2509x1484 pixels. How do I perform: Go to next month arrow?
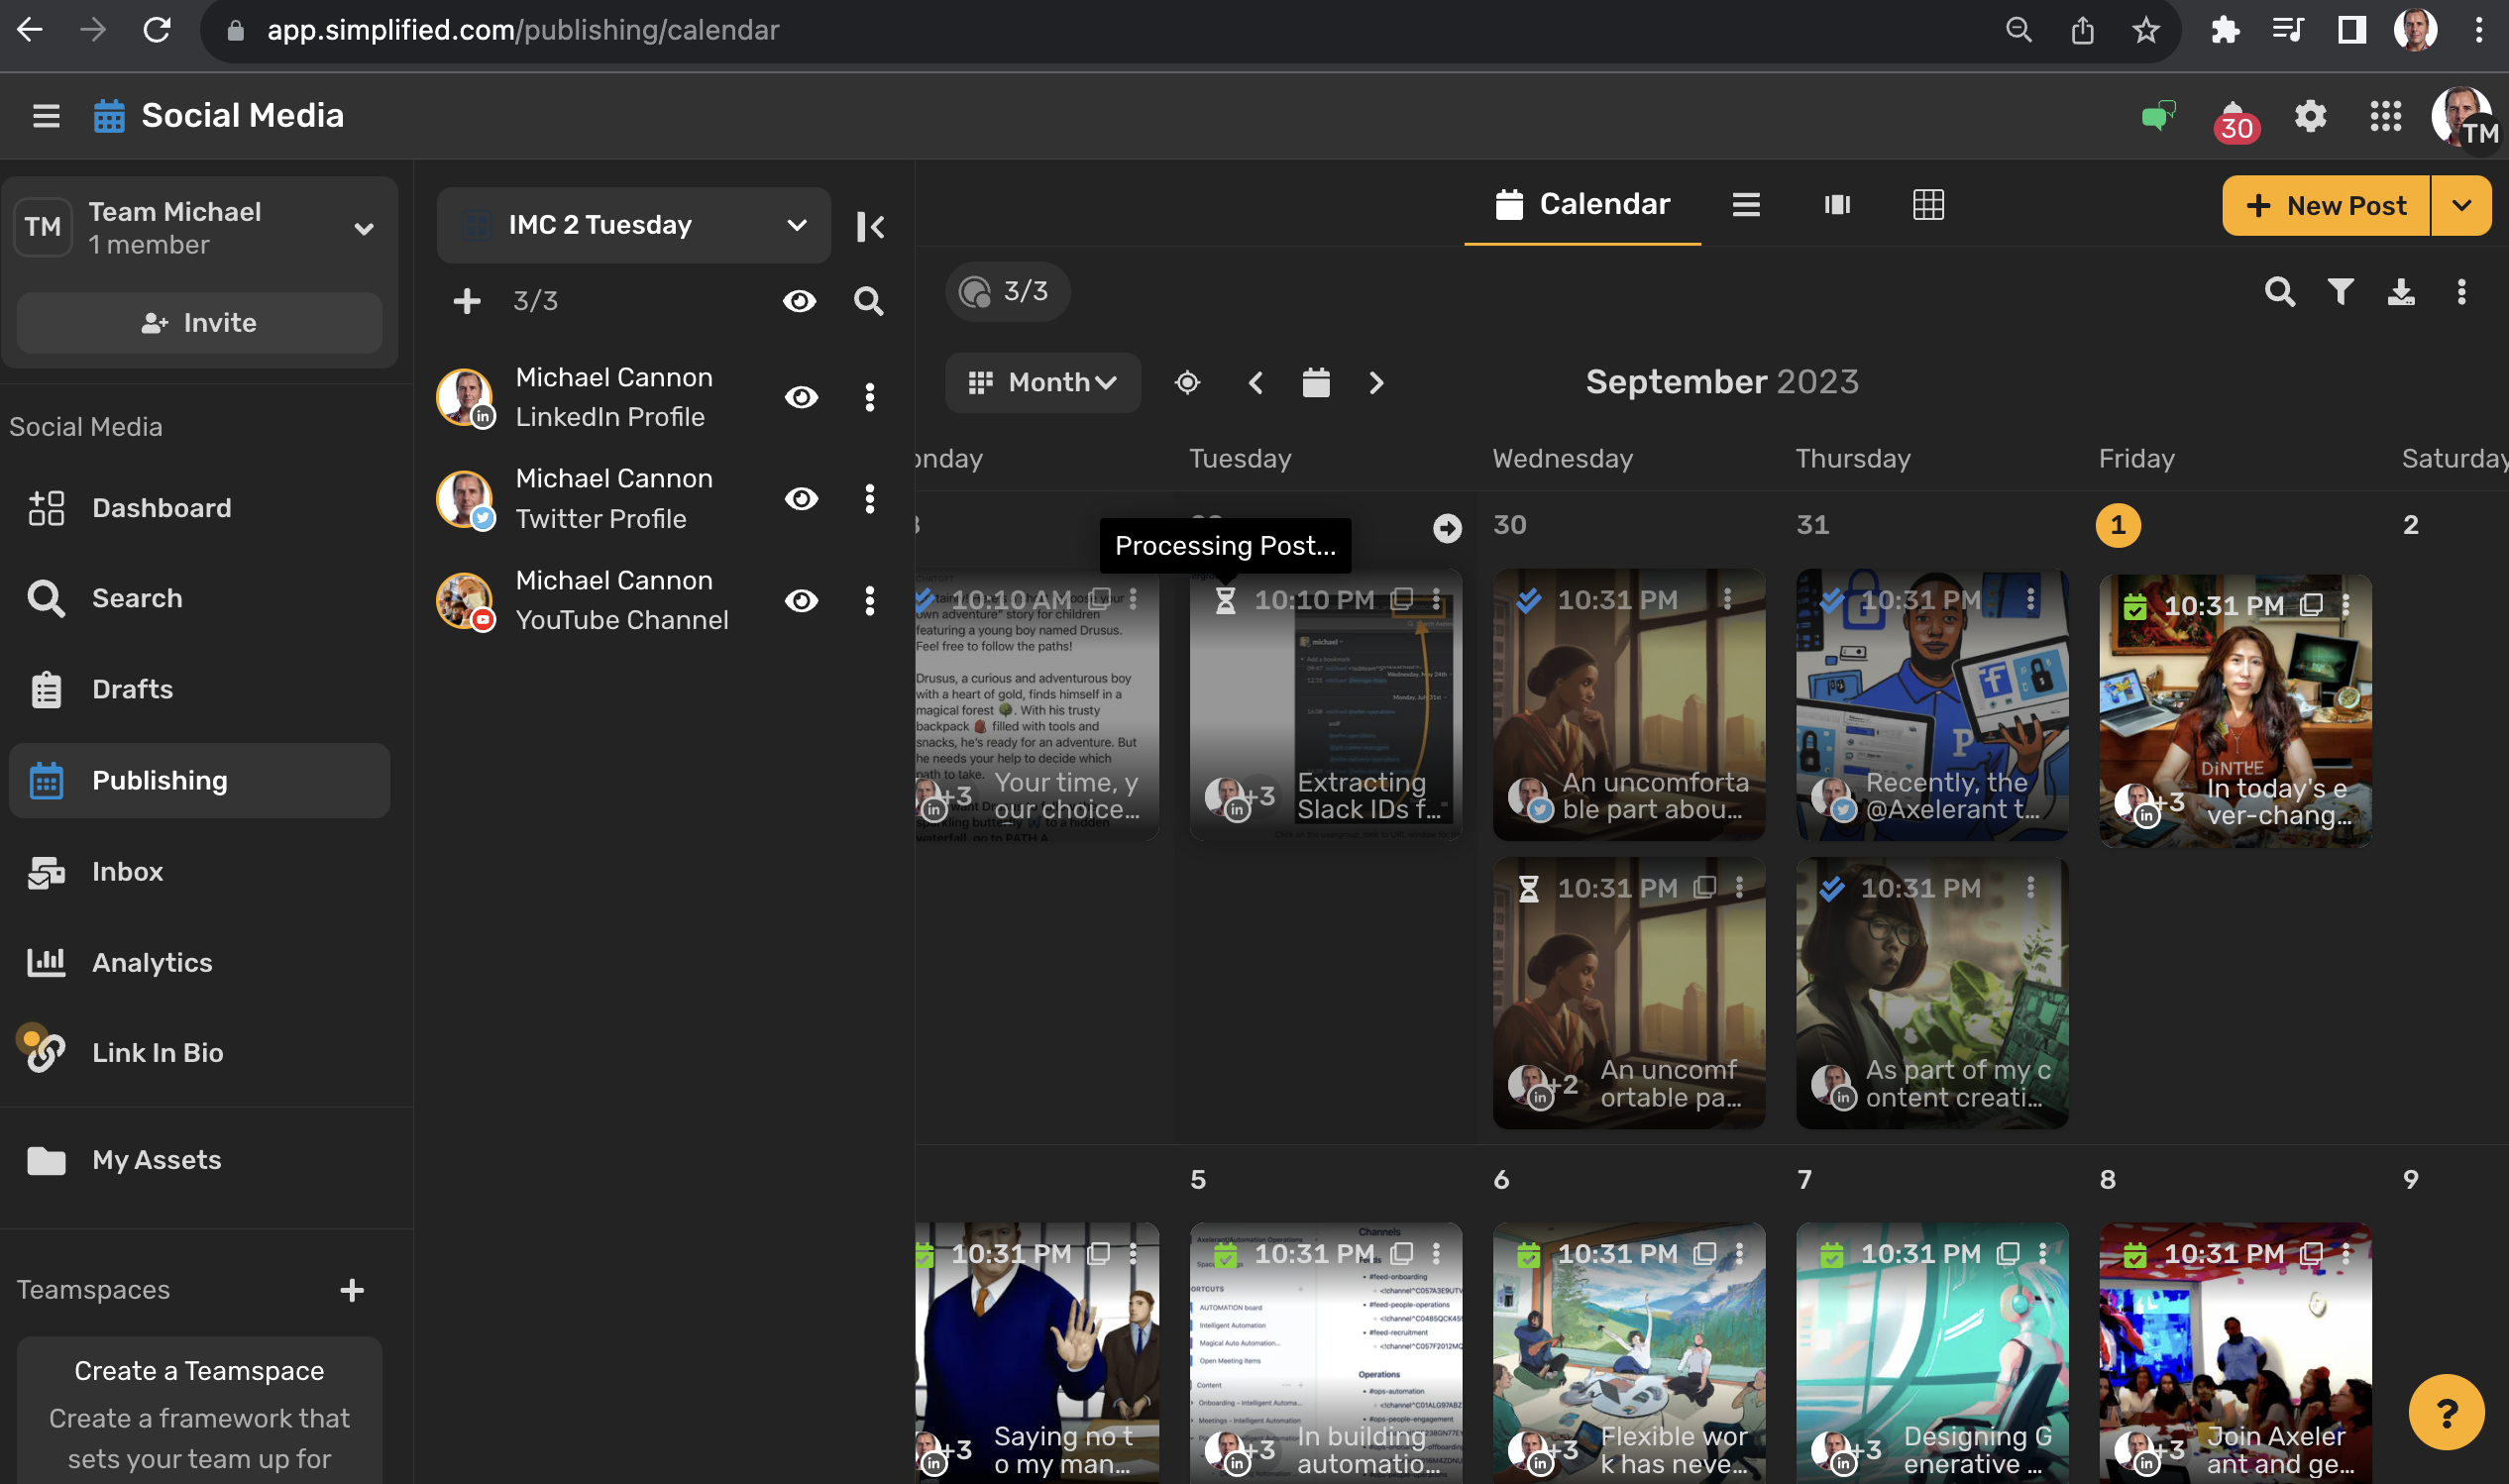click(x=1376, y=383)
